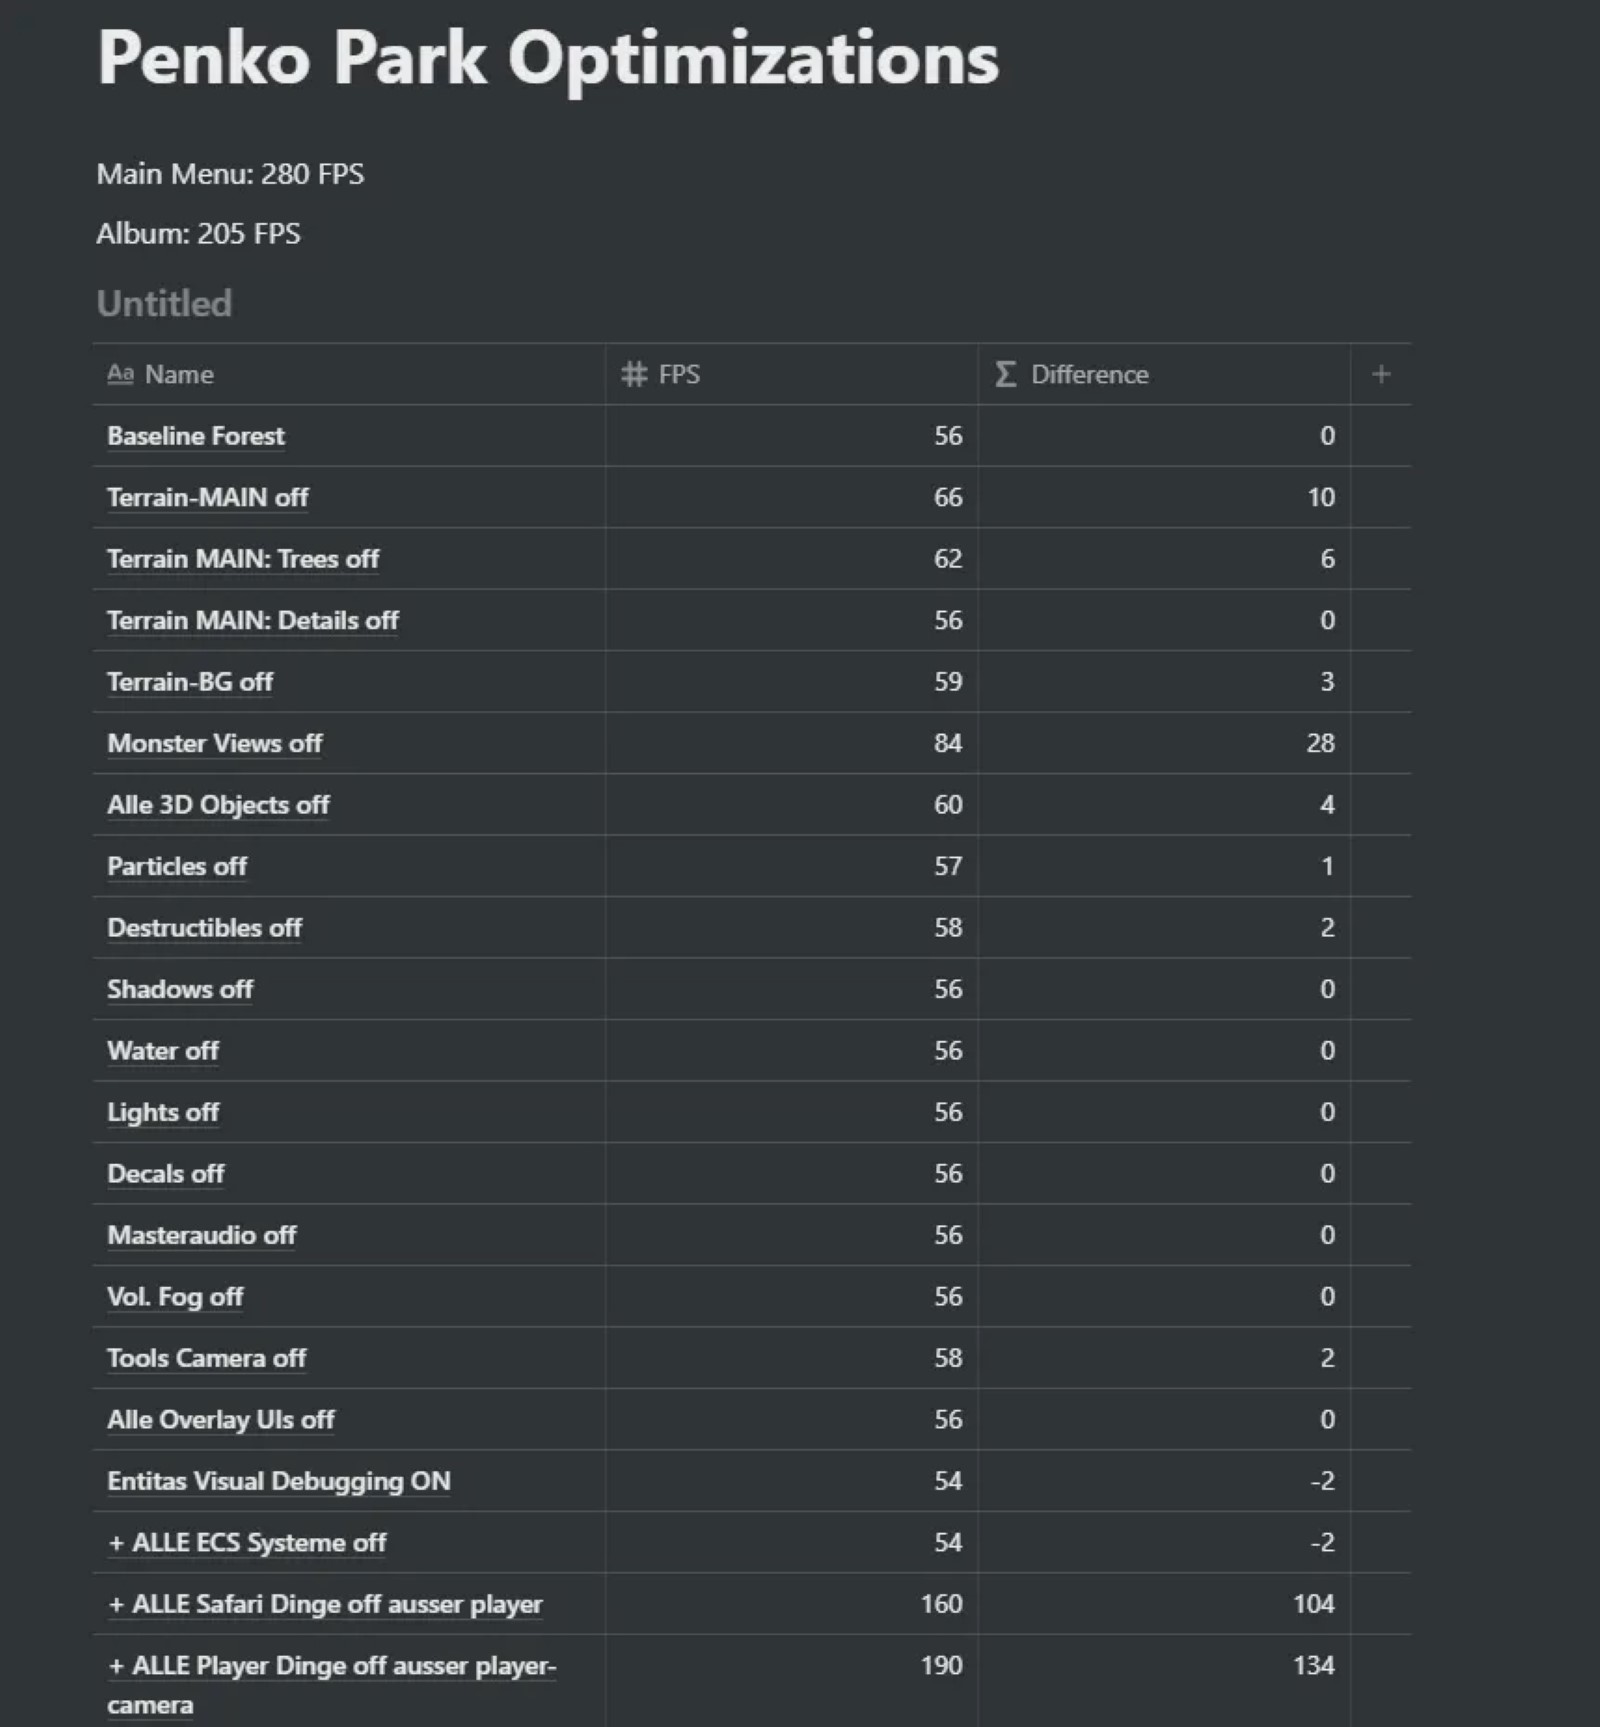Open the Difference column header menu
Viewport: 1600px width, 1727px height.
(1089, 374)
